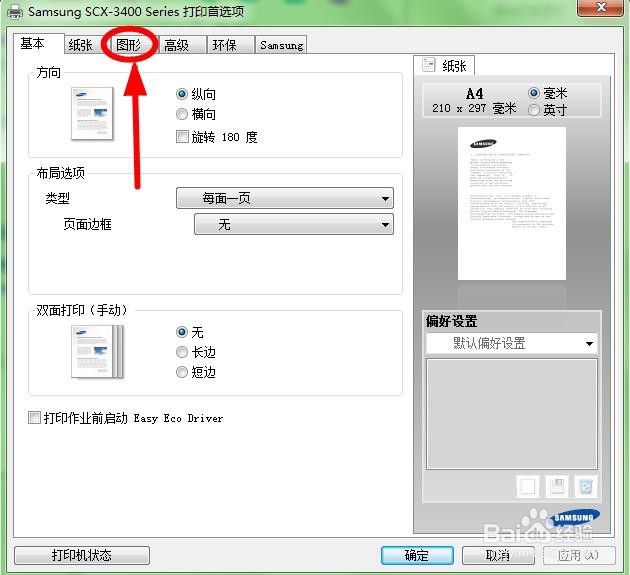Select 英寸 units radio button

click(x=534, y=110)
